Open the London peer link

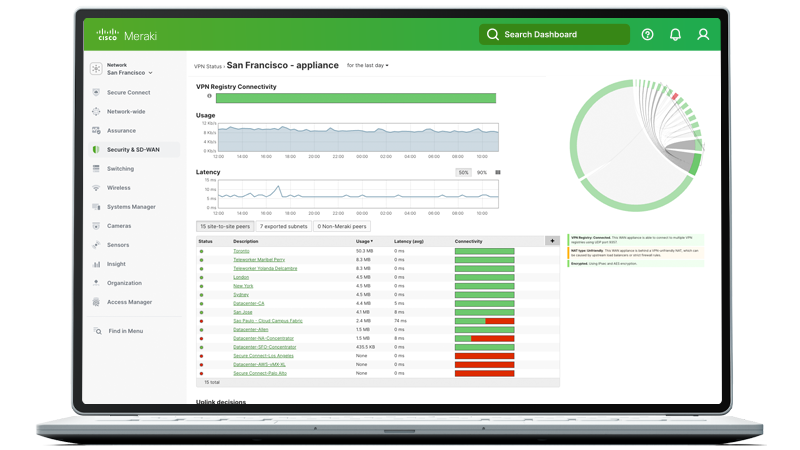pyautogui.click(x=241, y=277)
